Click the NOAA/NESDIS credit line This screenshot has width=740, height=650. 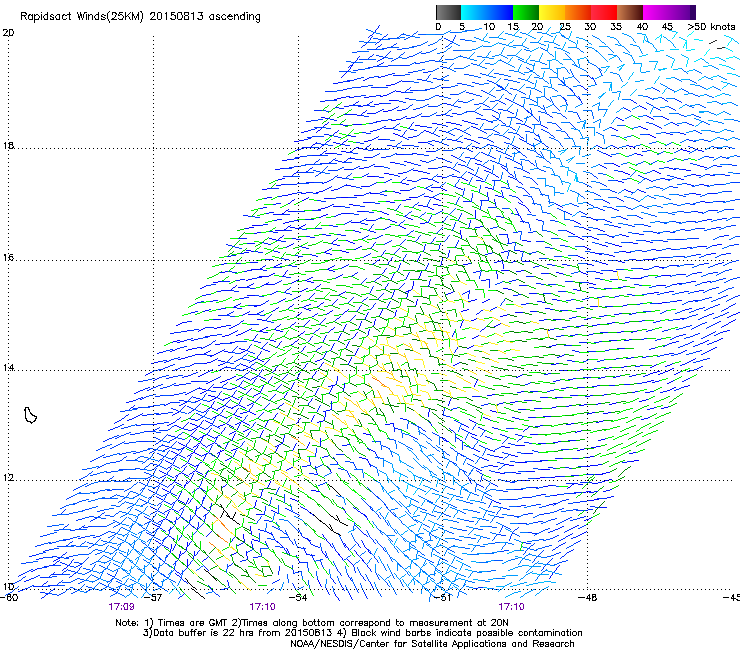pos(432,644)
